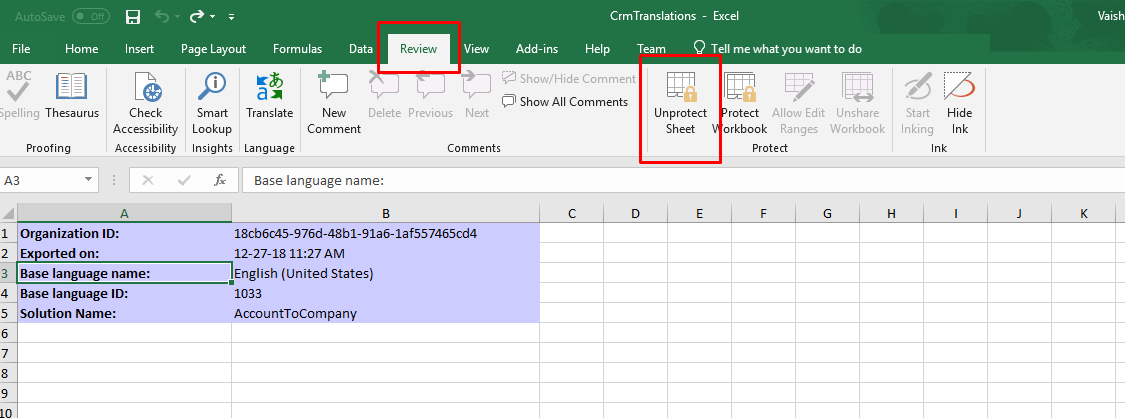The image size is (1125, 418).
Task: Select column C header
Action: 571,213
